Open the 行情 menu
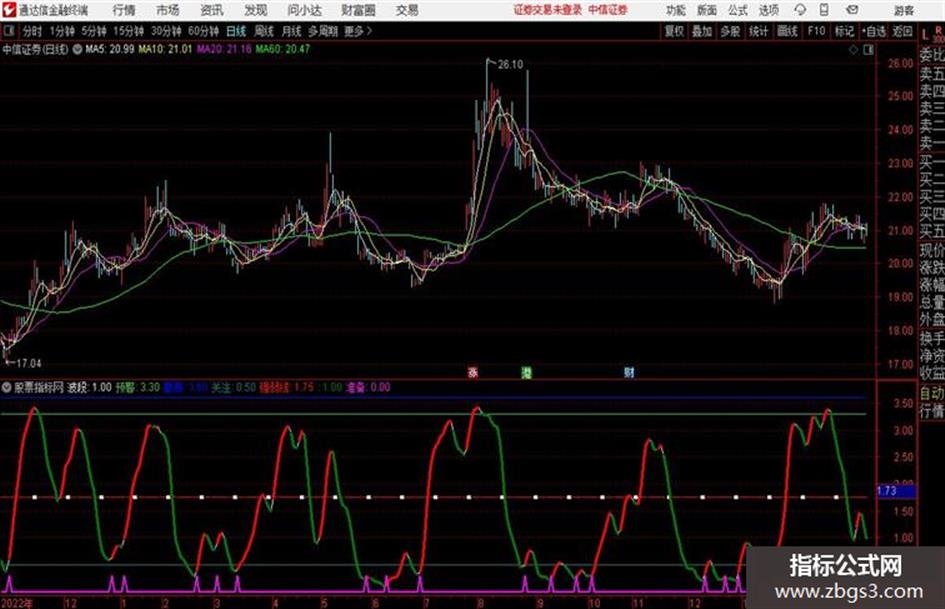945x609 pixels. [x=124, y=10]
